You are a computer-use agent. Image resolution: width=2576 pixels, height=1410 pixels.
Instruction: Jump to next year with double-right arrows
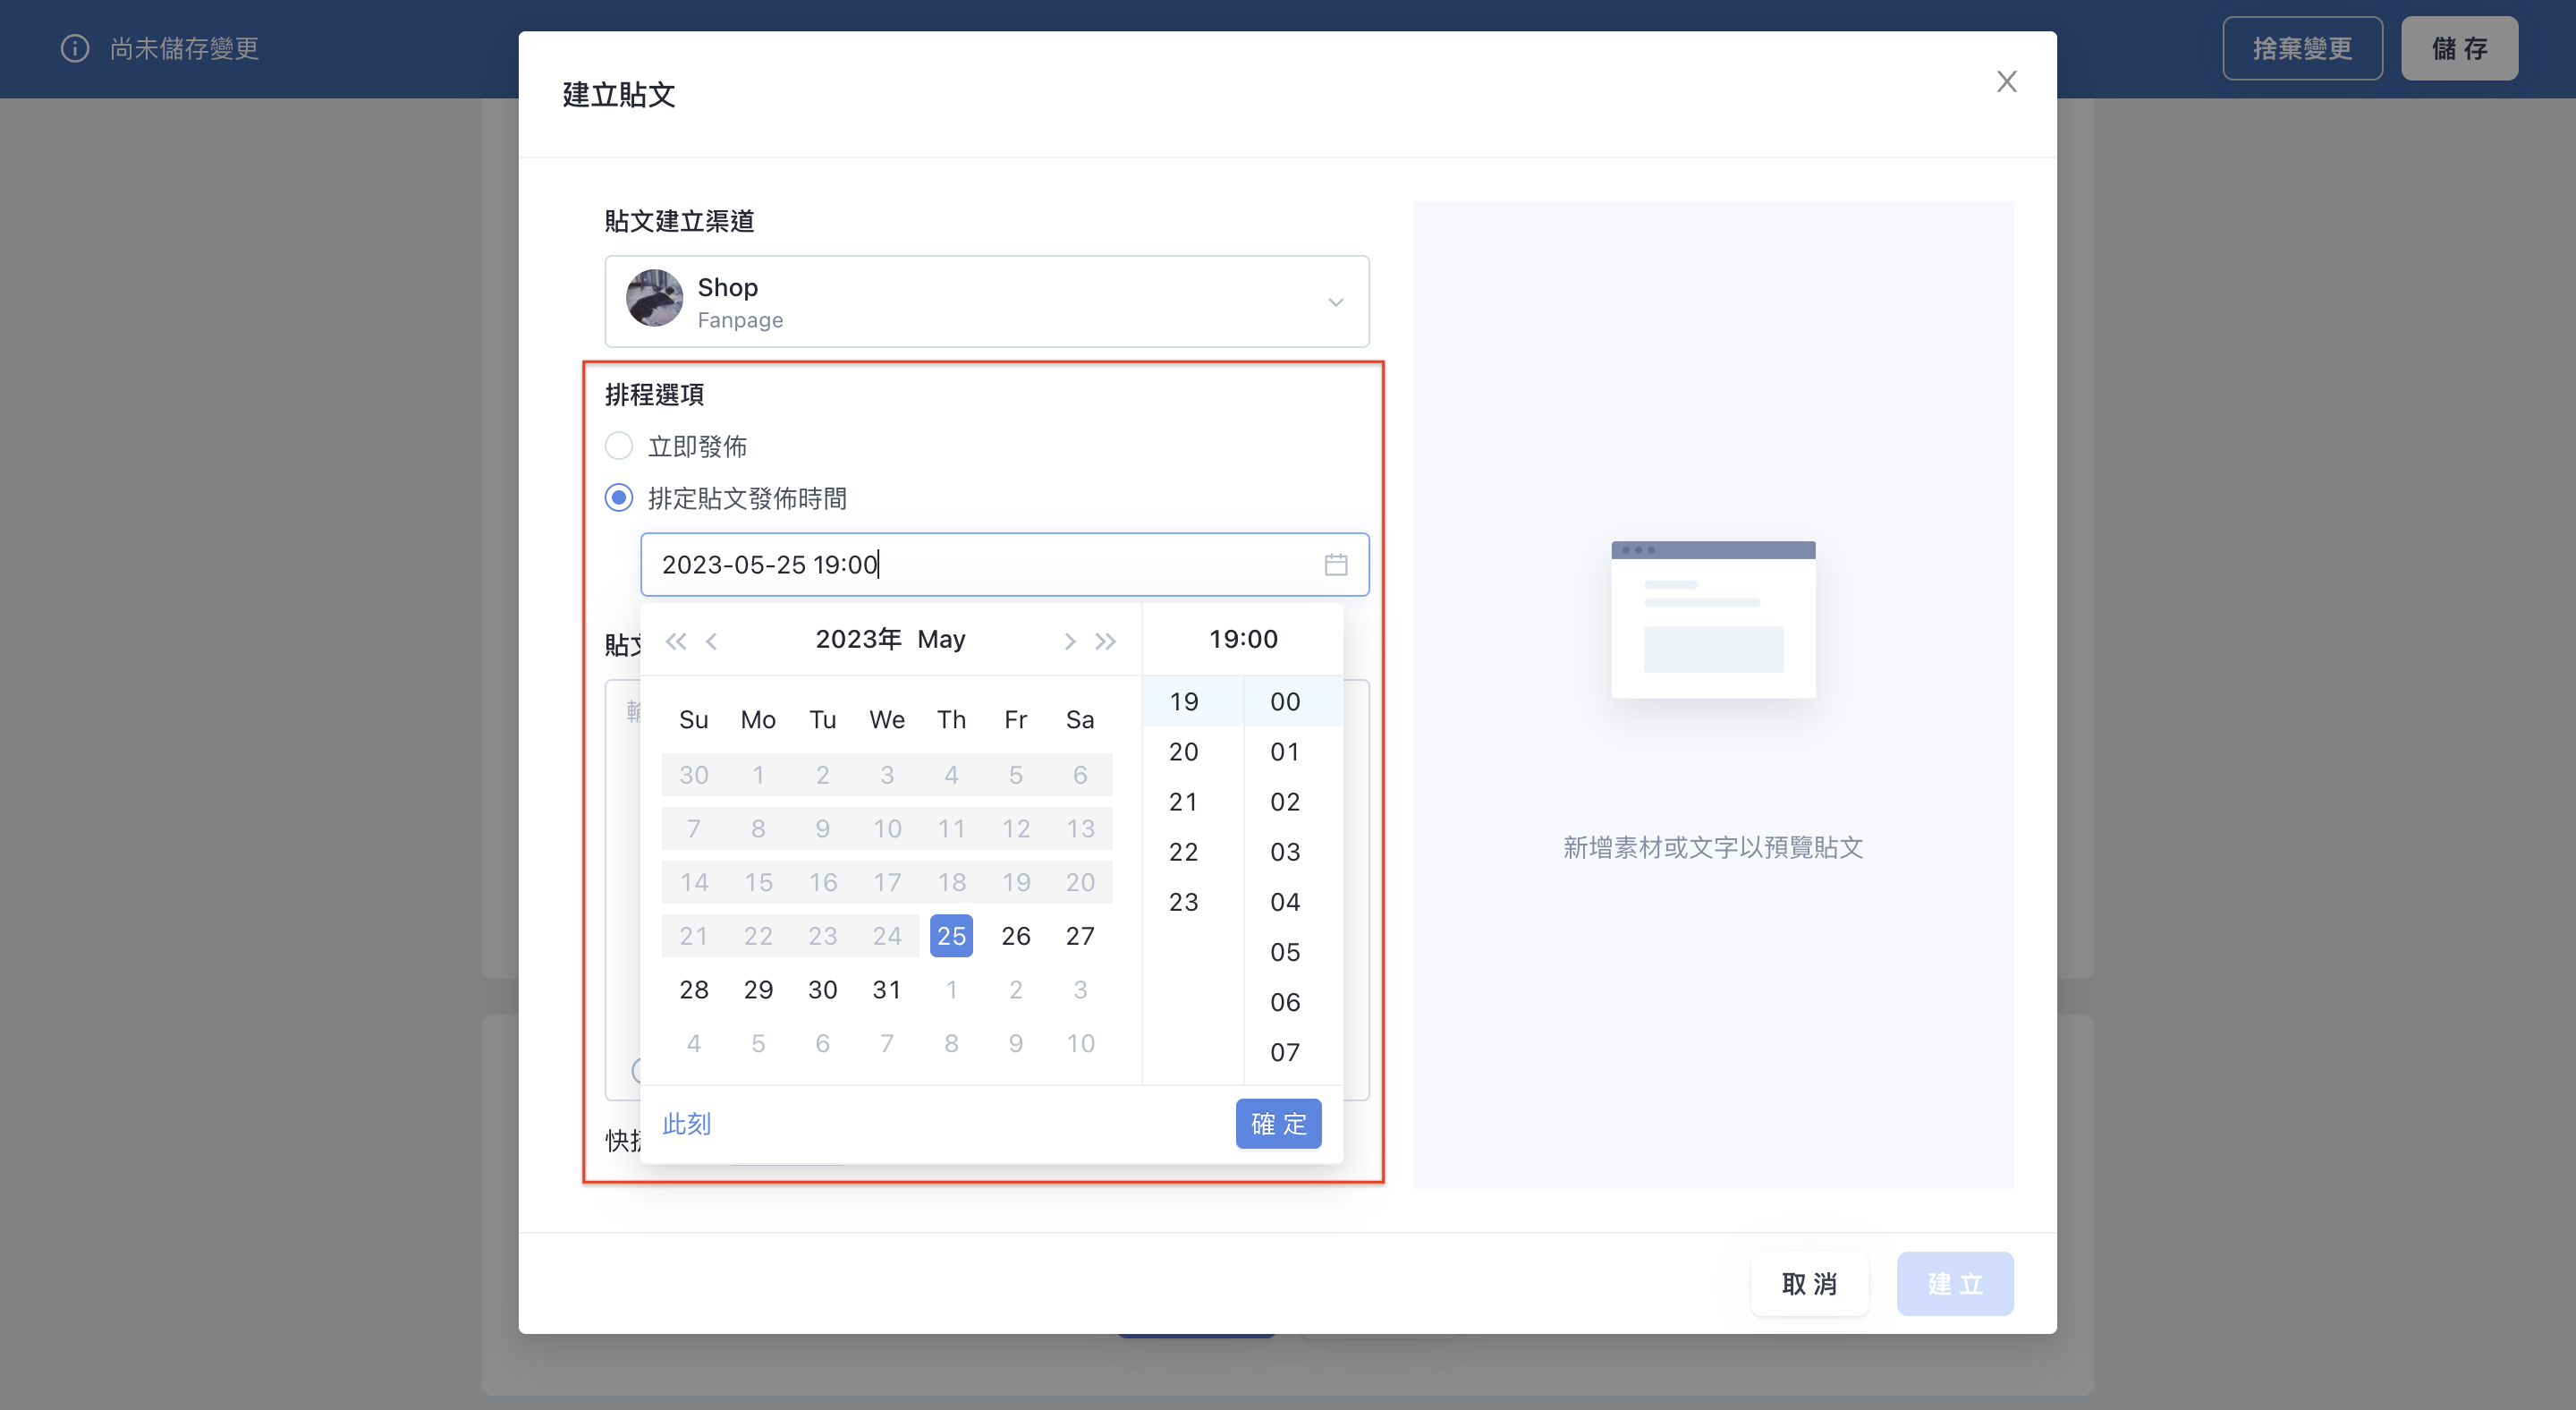(1105, 641)
